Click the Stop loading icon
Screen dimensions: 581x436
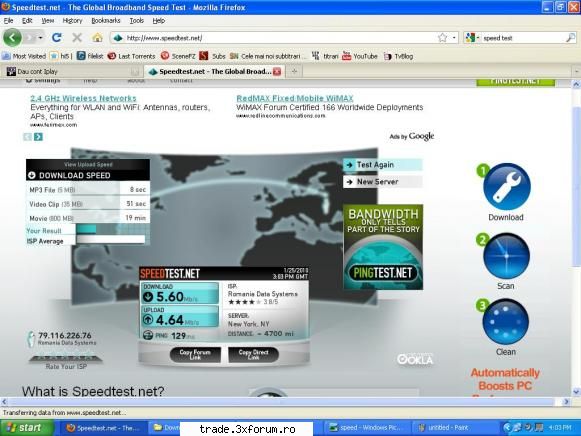(77, 37)
